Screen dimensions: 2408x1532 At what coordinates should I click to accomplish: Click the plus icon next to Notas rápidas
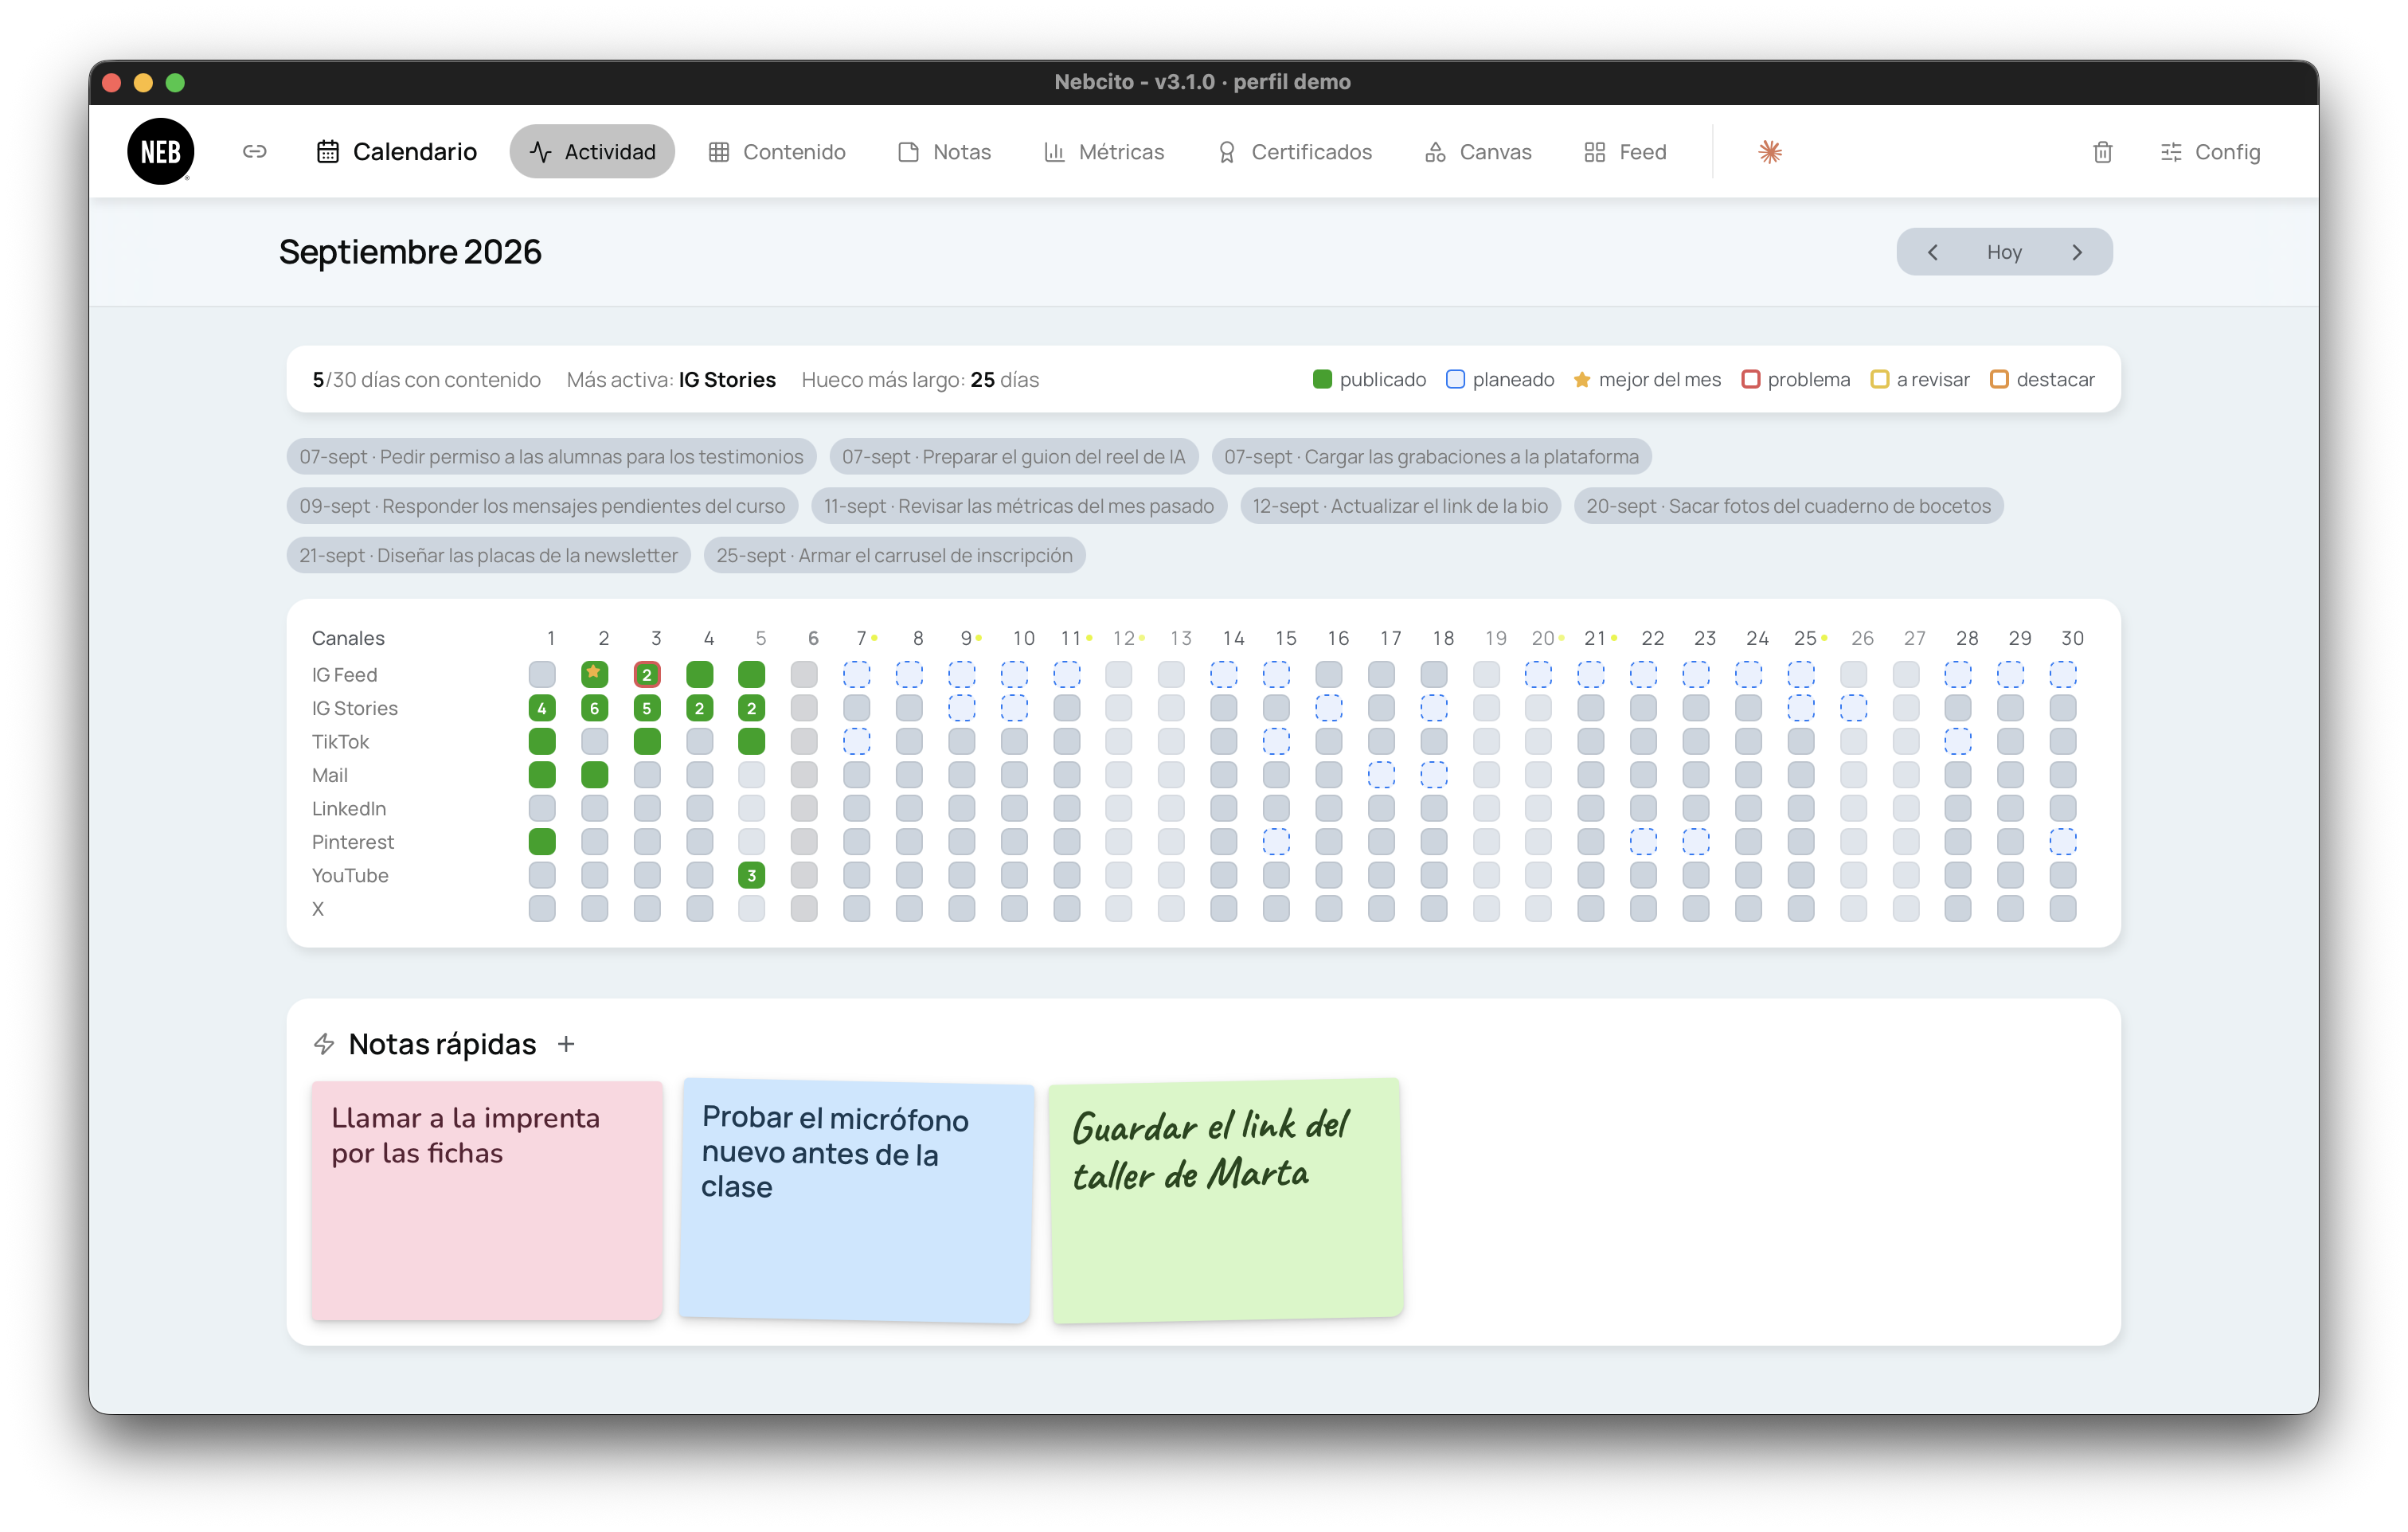(x=566, y=1044)
